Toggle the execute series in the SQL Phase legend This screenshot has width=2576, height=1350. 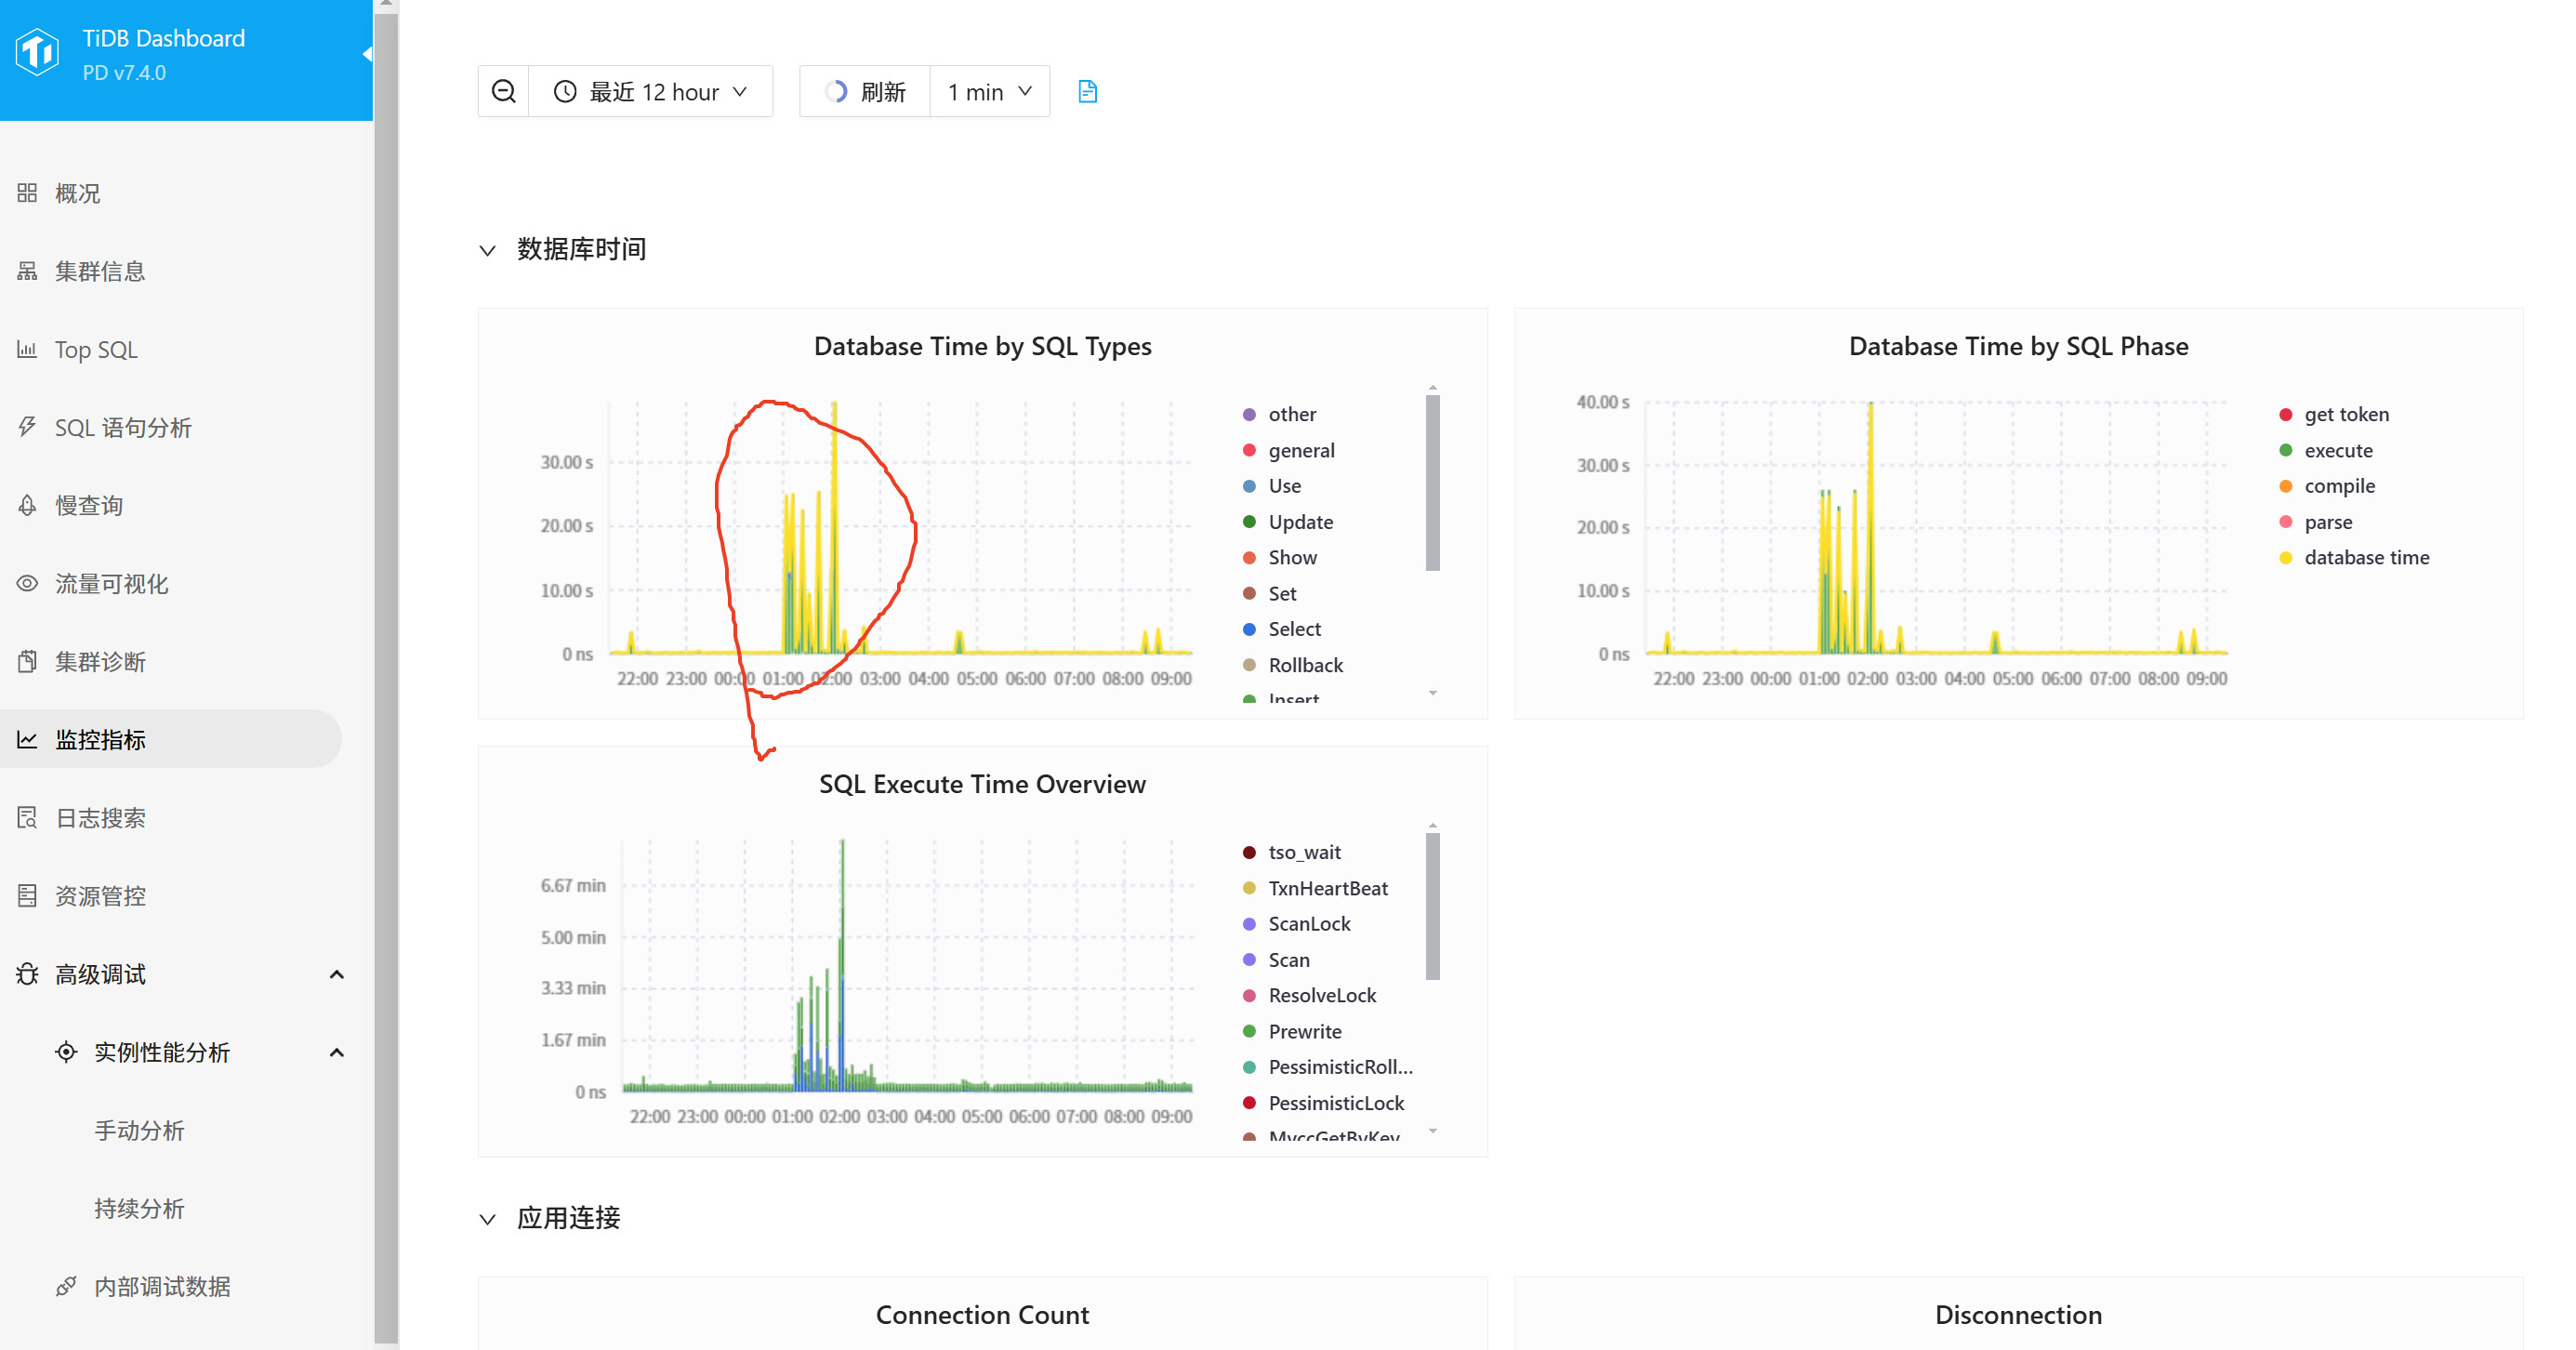(x=2337, y=450)
